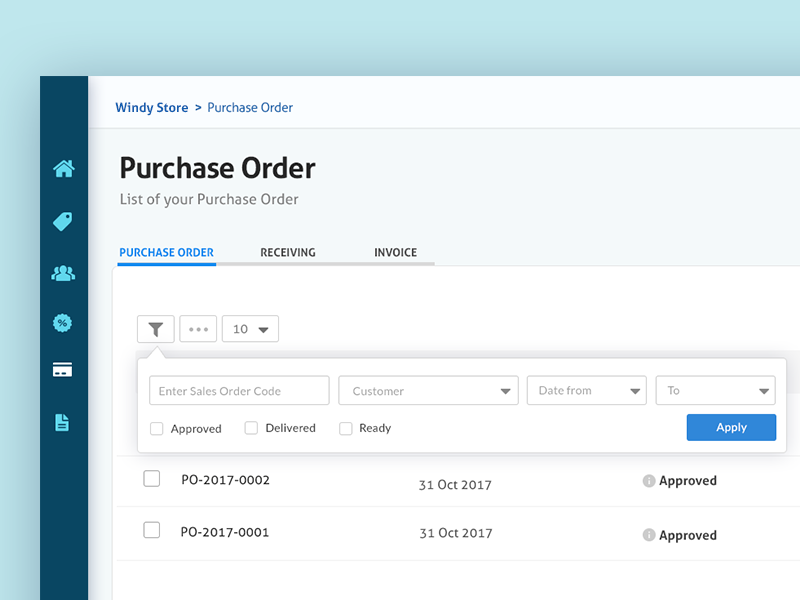Tick the Approved filter checkbox
Screen dimensions: 800x600
pos(157,429)
